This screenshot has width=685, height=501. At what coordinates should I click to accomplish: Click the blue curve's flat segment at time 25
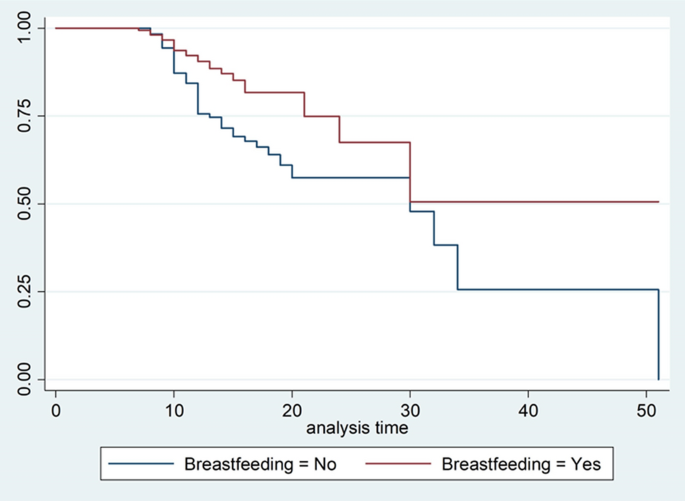(351, 178)
